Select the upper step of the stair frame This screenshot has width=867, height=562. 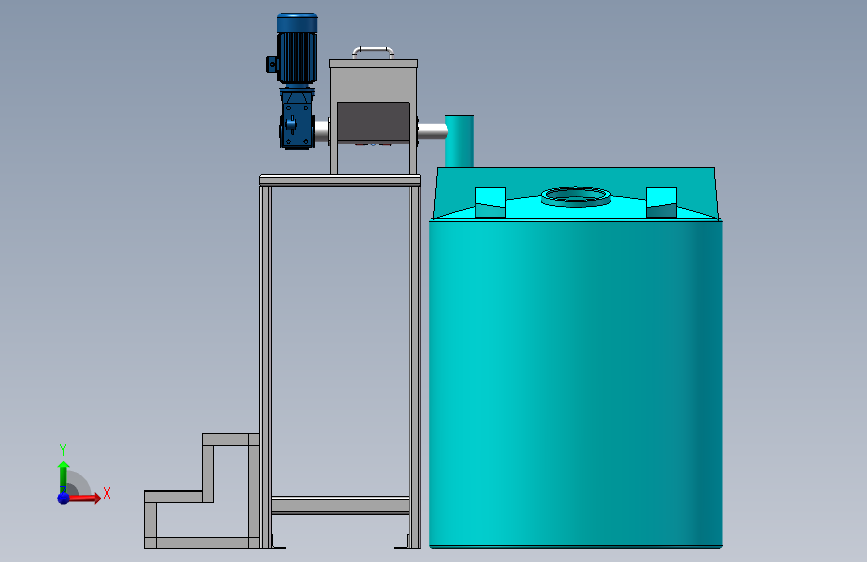click(x=231, y=440)
